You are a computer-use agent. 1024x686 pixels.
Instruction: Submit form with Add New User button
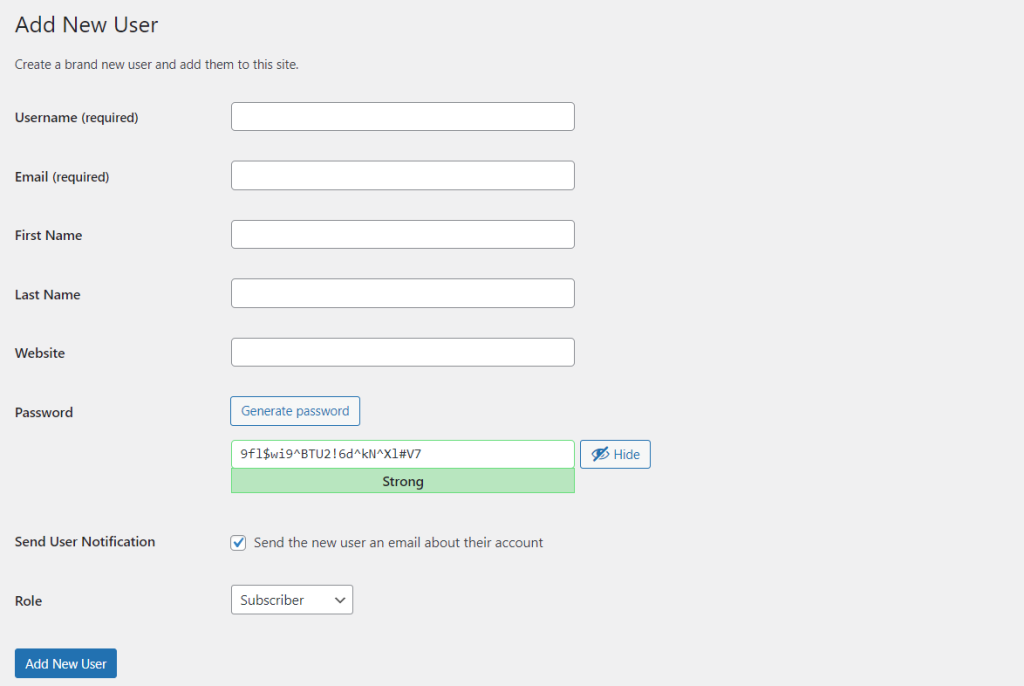point(65,663)
